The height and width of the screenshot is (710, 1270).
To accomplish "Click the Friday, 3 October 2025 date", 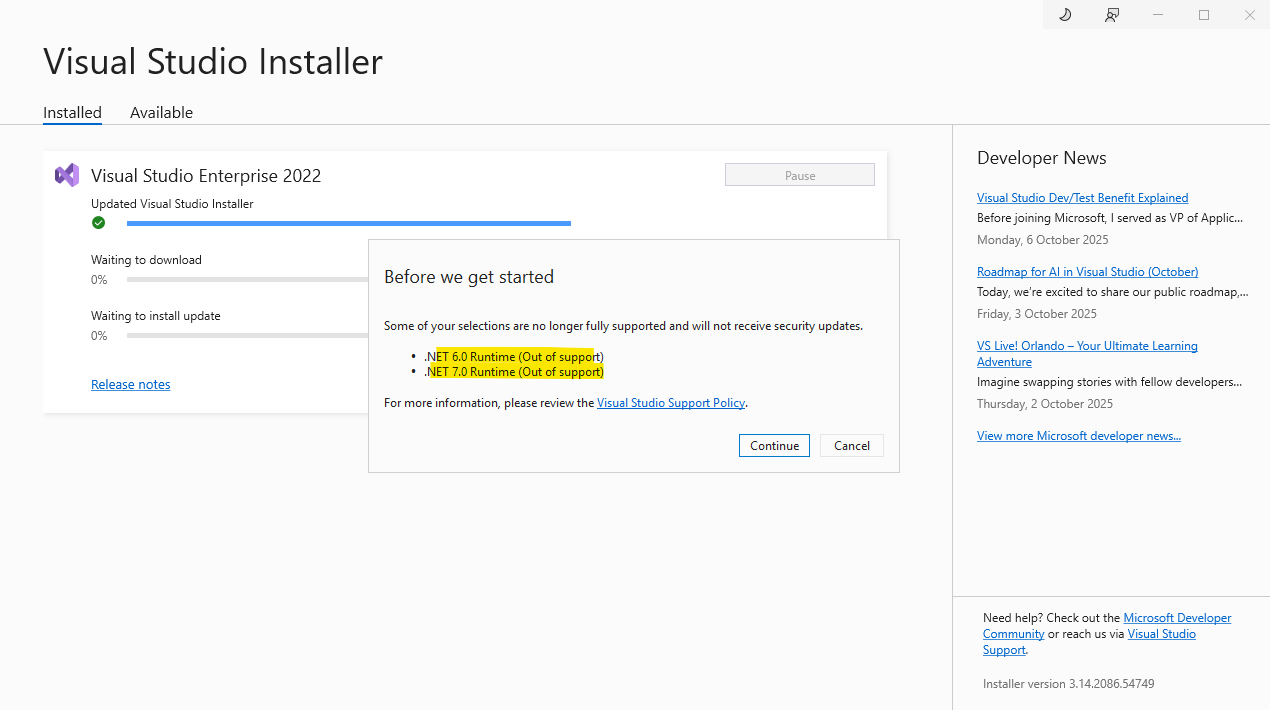I will click(1037, 314).
